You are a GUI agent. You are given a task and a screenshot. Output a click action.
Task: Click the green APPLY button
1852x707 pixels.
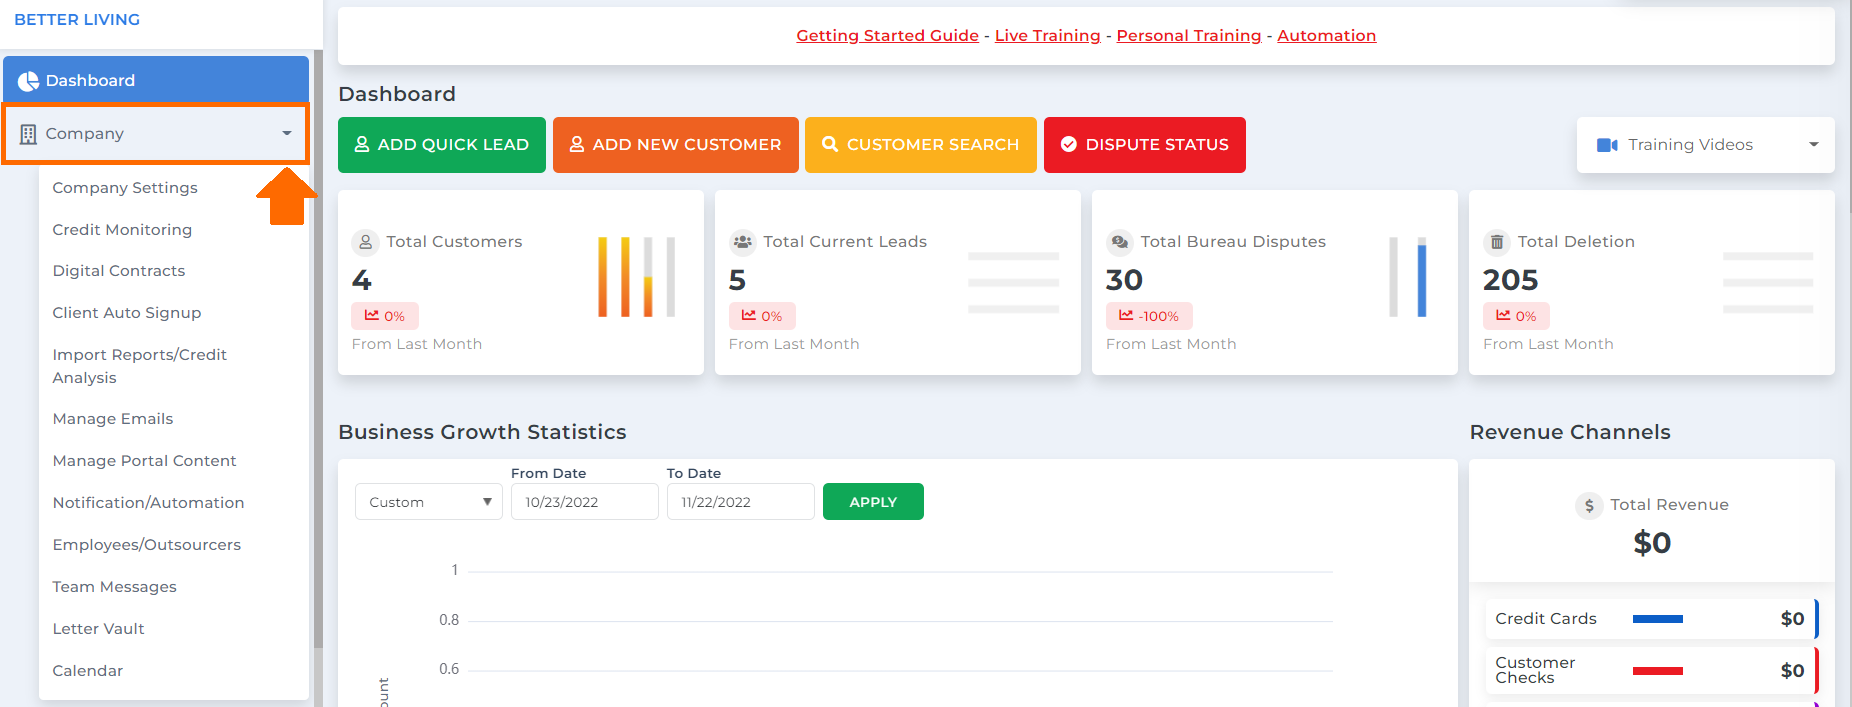(x=873, y=502)
